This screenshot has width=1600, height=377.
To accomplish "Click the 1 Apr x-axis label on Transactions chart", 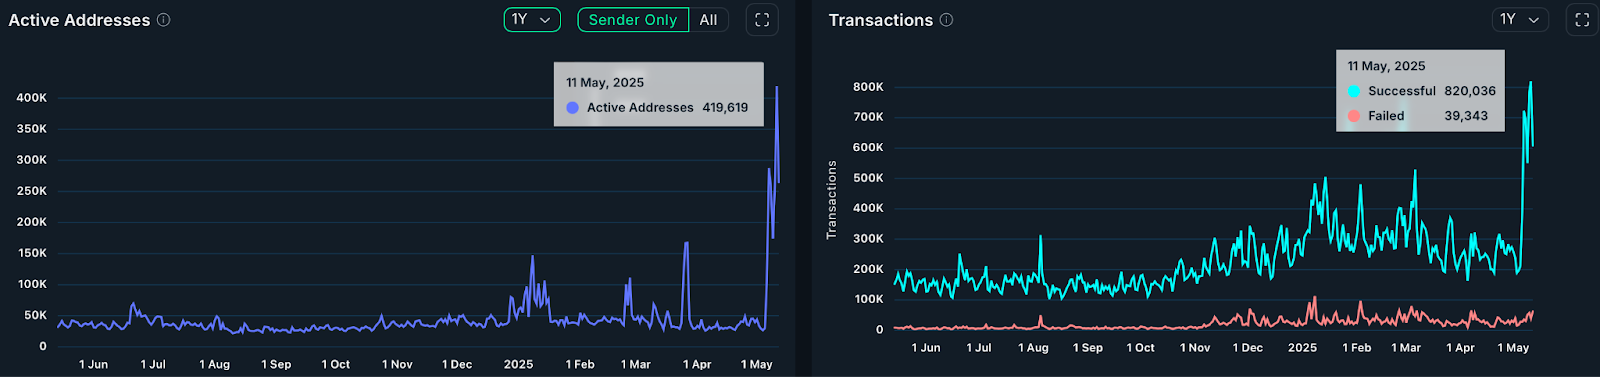I will [1460, 348].
